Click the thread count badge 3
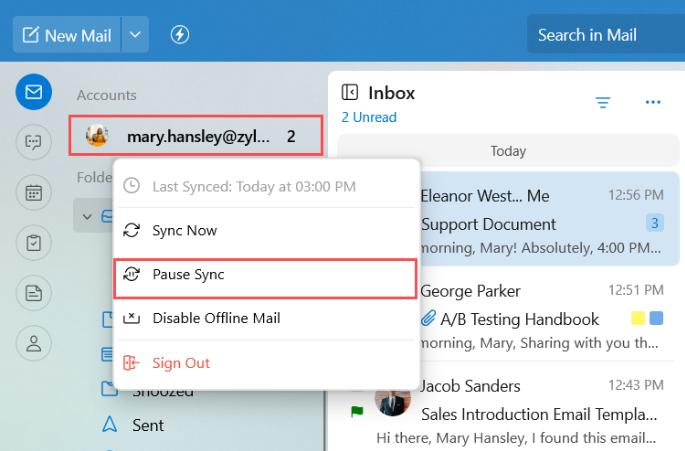 pos(655,223)
